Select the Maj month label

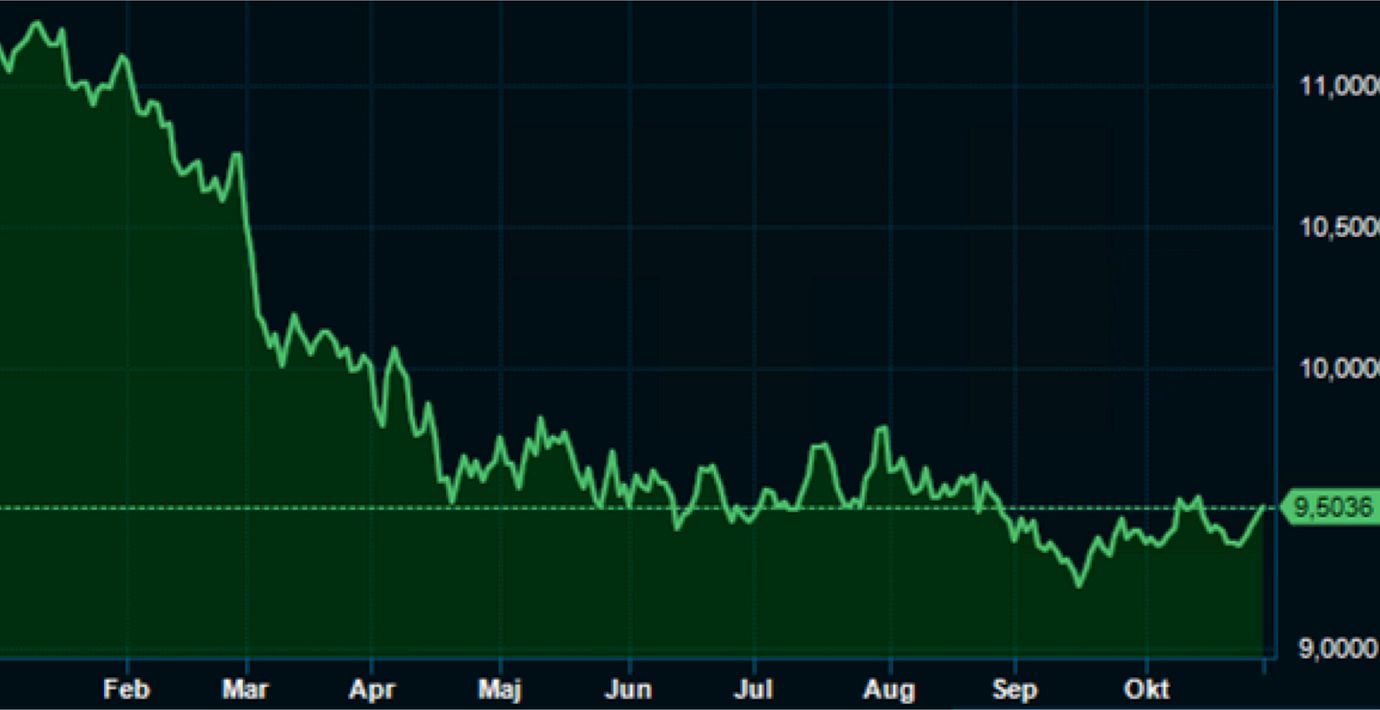click(500, 690)
